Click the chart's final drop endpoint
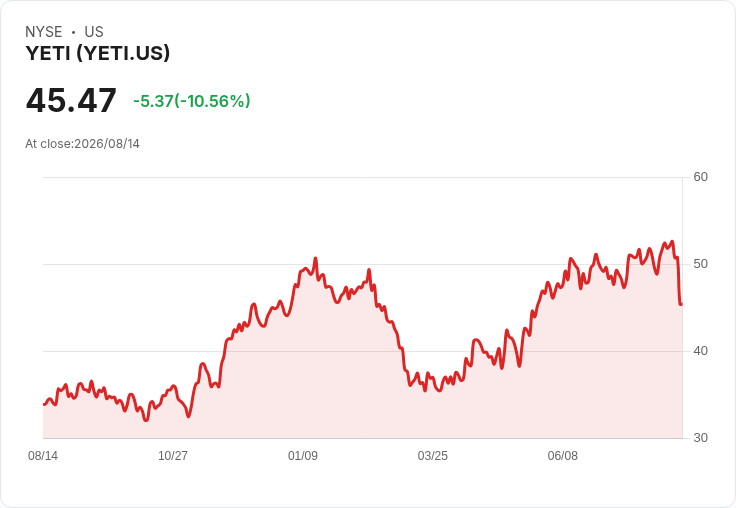 coord(681,305)
